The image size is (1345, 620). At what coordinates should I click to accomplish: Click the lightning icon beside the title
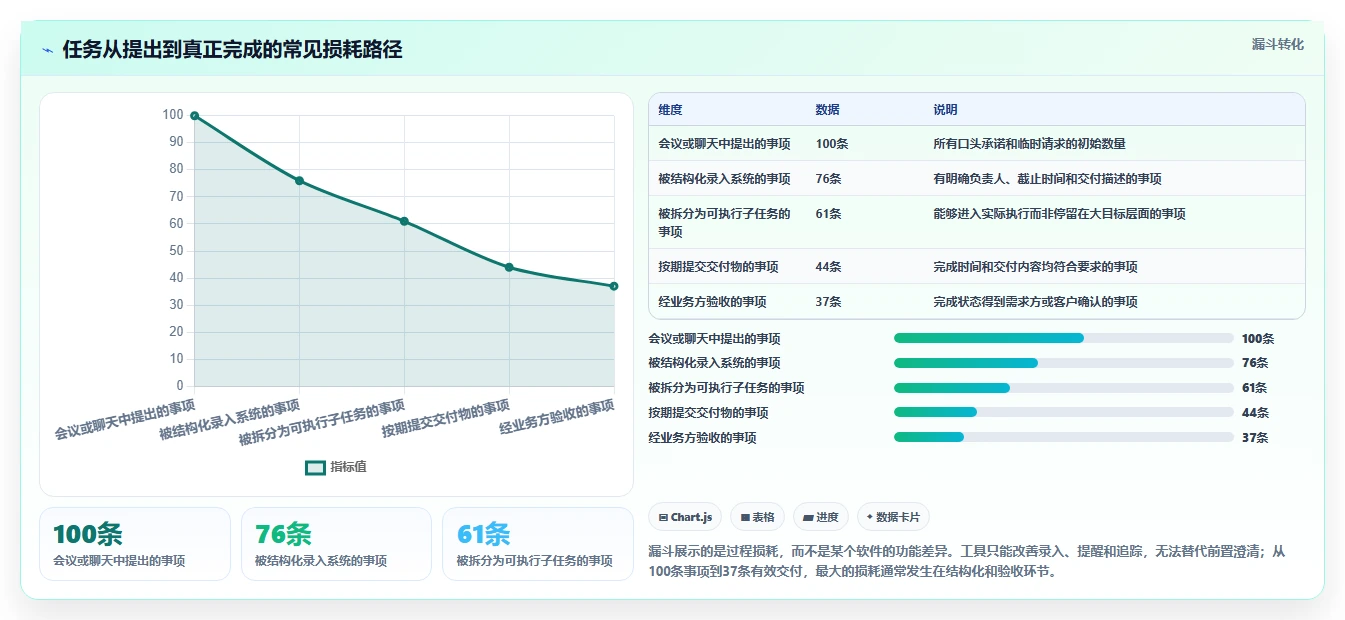(x=48, y=50)
